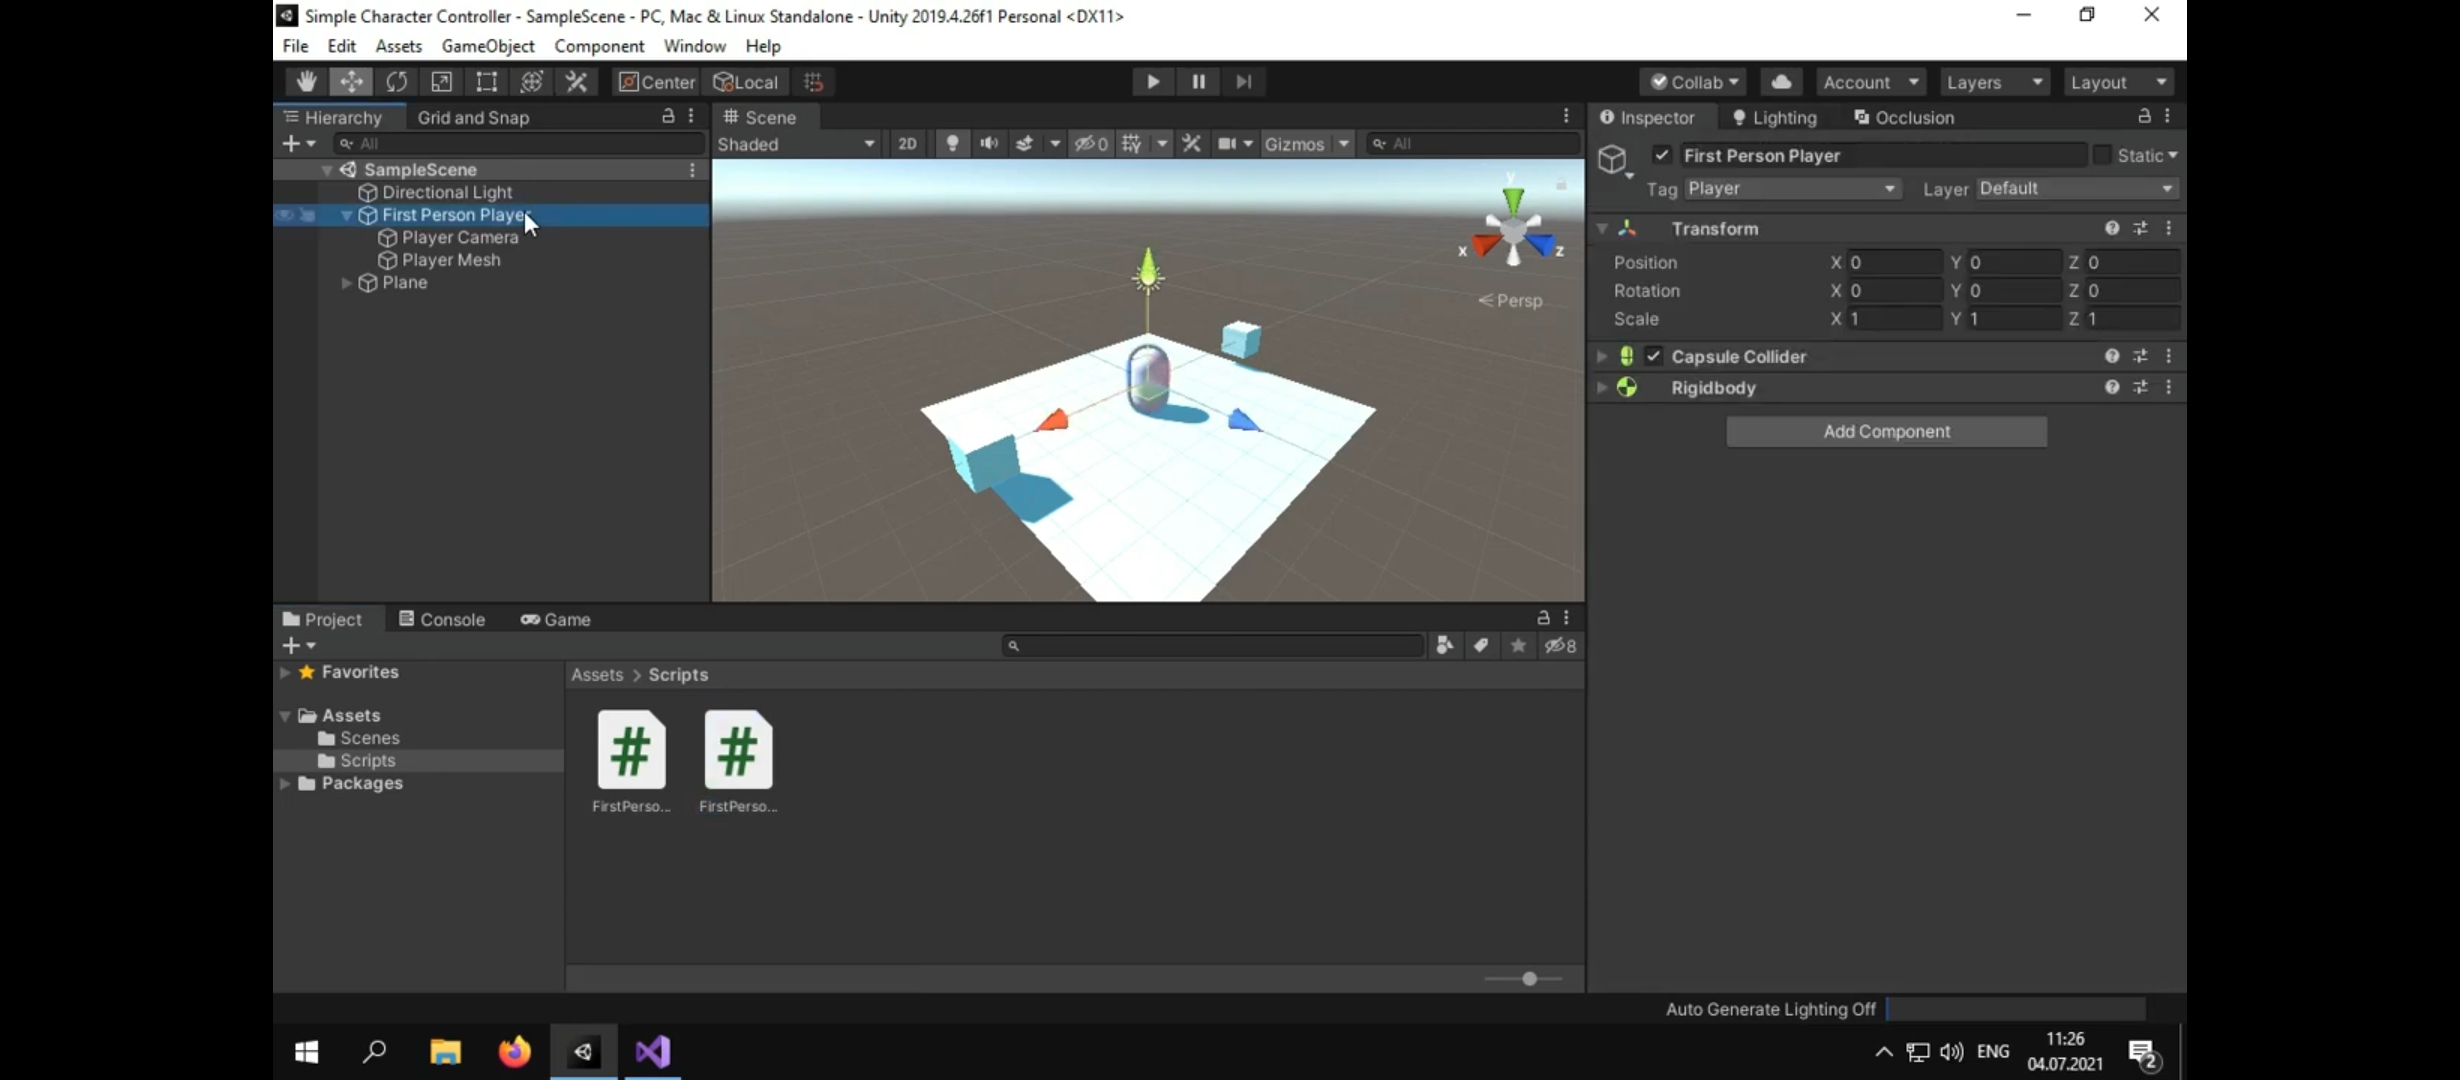This screenshot has height=1080, width=2460.
Task: Select the Rect tool
Action: point(487,82)
